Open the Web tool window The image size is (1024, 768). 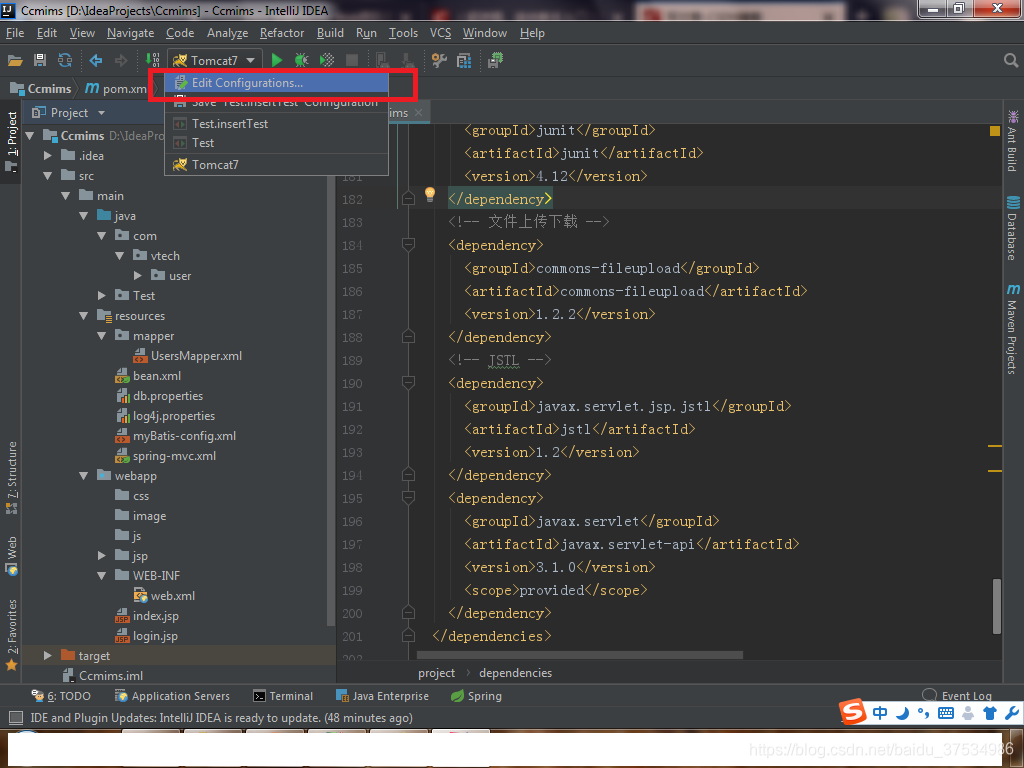[x=11, y=556]
